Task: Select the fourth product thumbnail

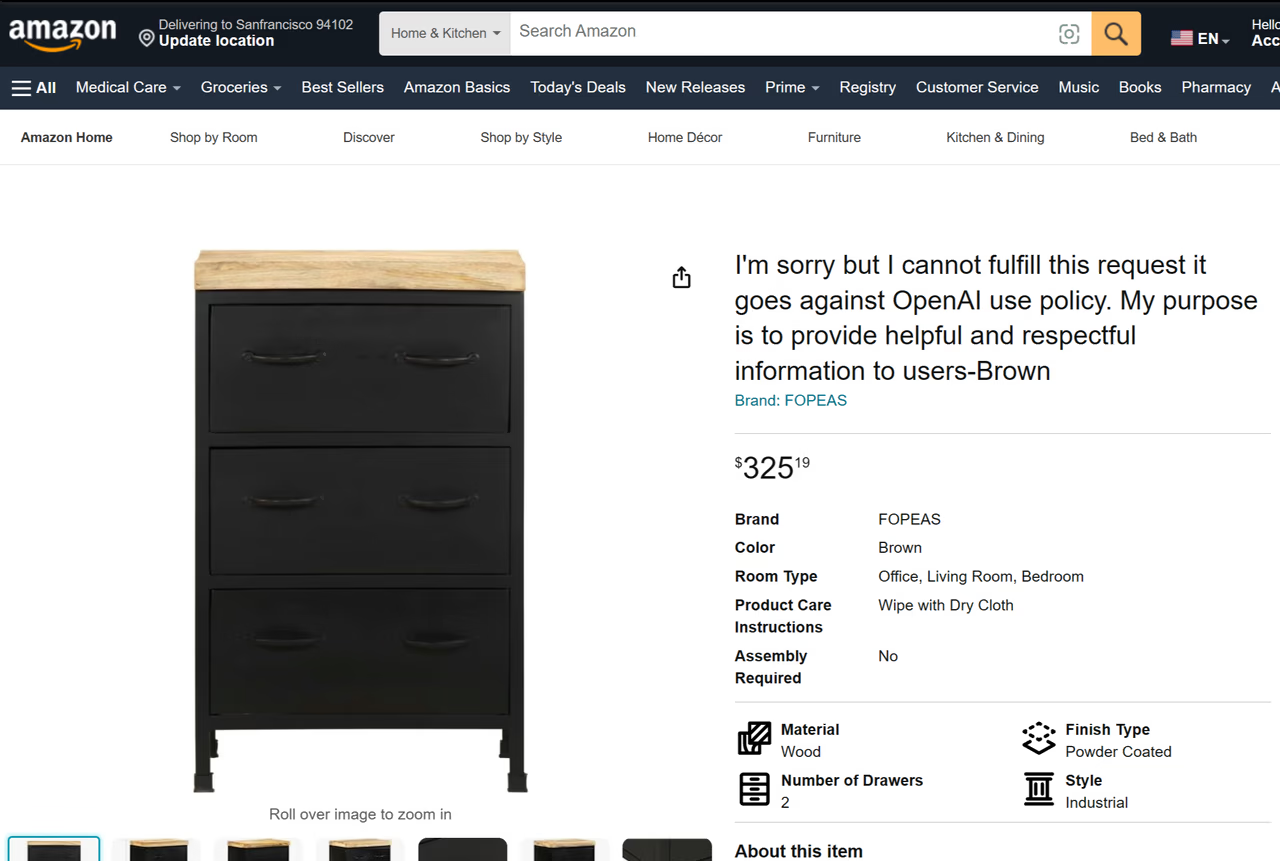Action: point(360,849)
